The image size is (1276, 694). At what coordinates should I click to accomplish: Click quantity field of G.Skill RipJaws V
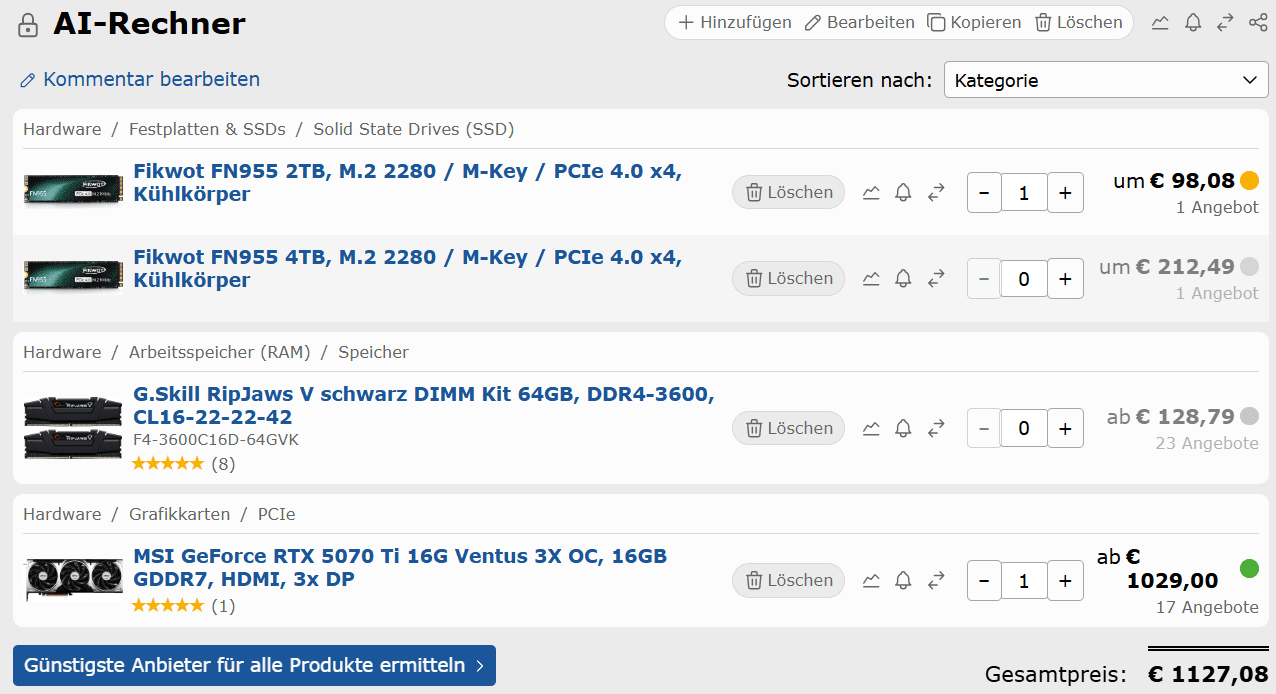tap(1024, 429)
